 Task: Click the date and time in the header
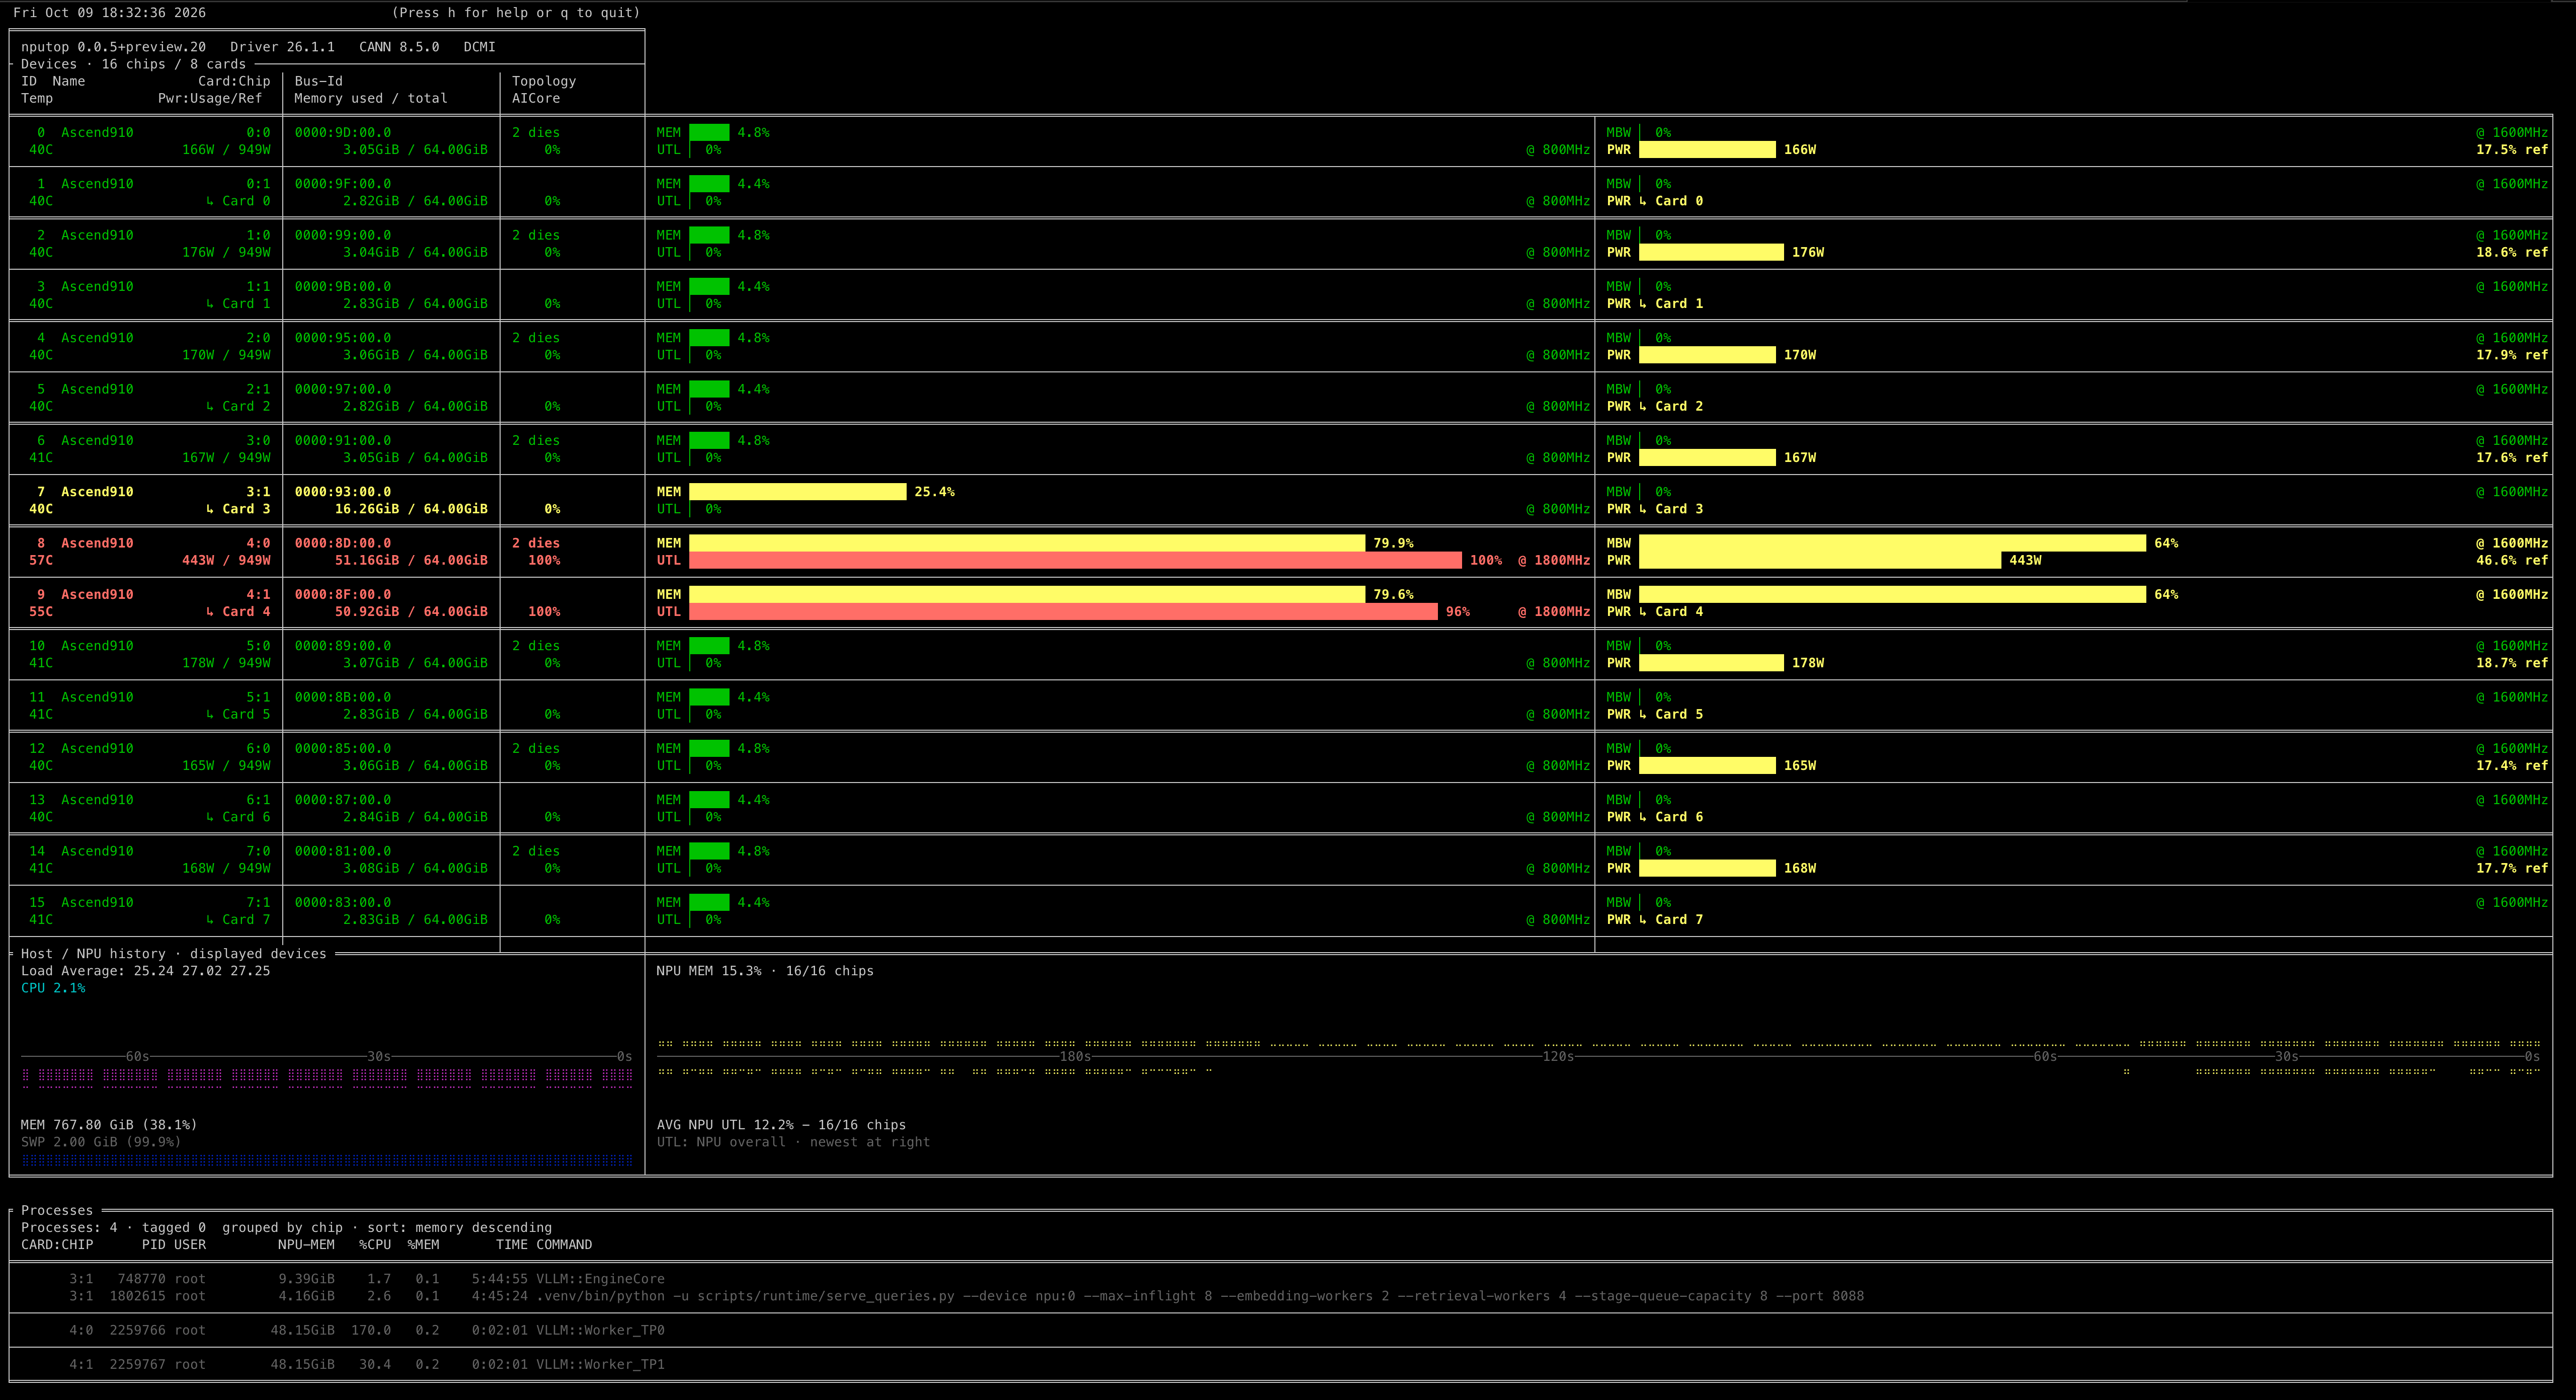[109, 13]
